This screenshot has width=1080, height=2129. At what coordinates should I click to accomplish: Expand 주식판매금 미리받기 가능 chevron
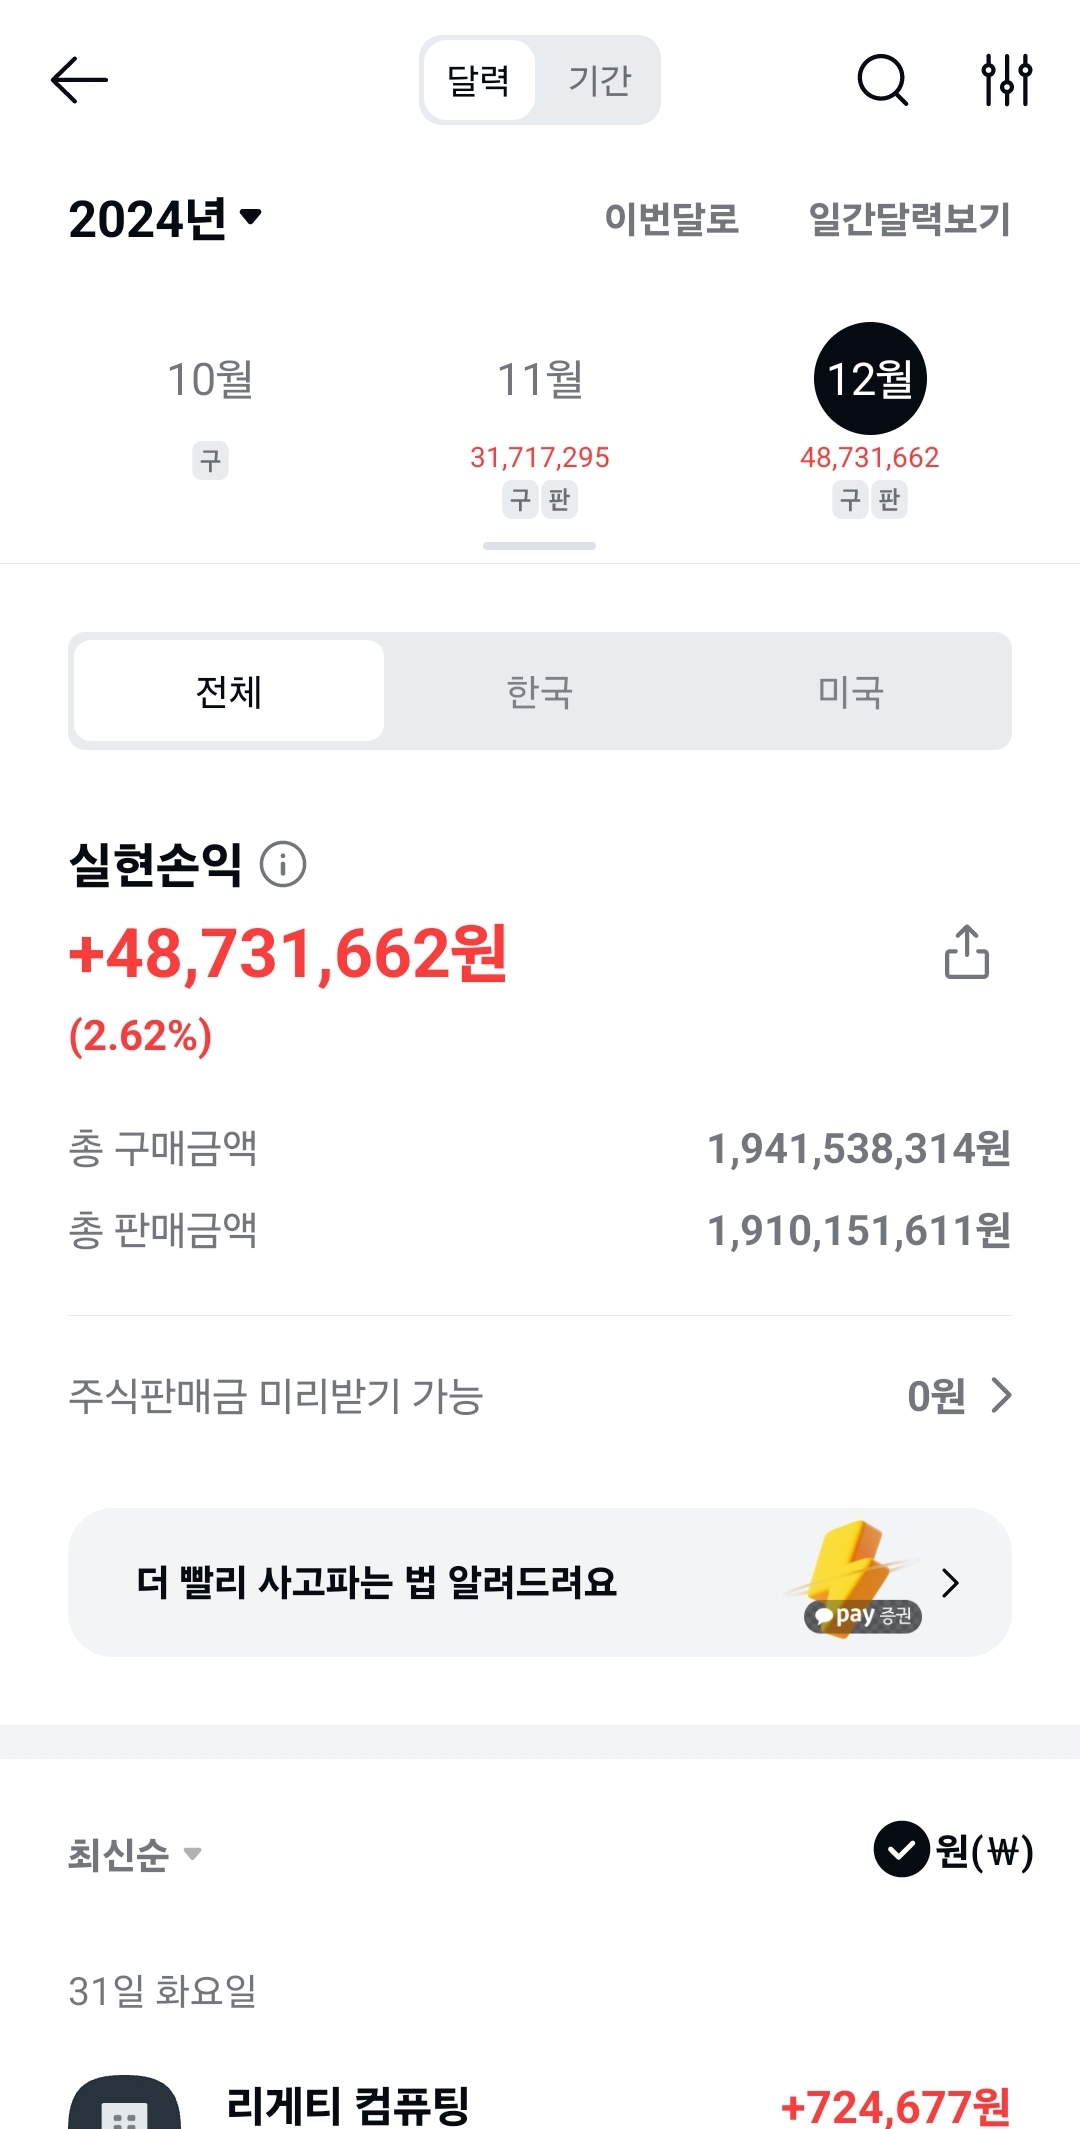coord(1000,1395)
